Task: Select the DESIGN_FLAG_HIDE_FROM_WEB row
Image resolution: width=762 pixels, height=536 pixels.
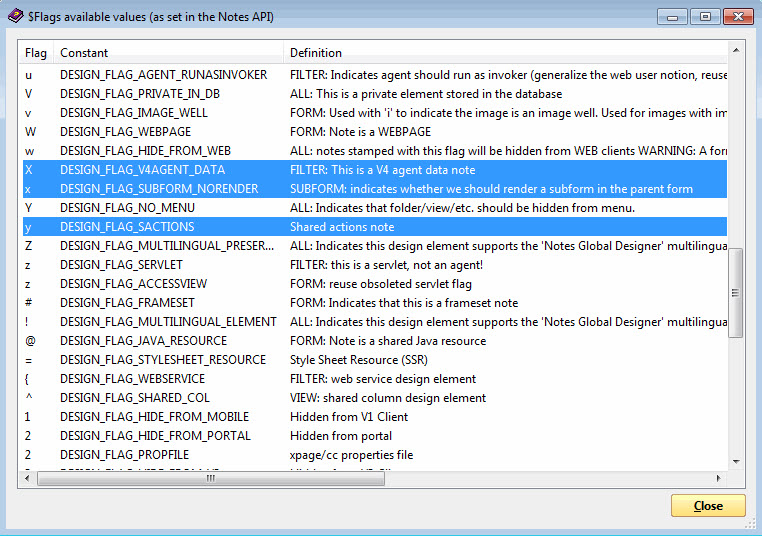Action: [x=145, y=151]
